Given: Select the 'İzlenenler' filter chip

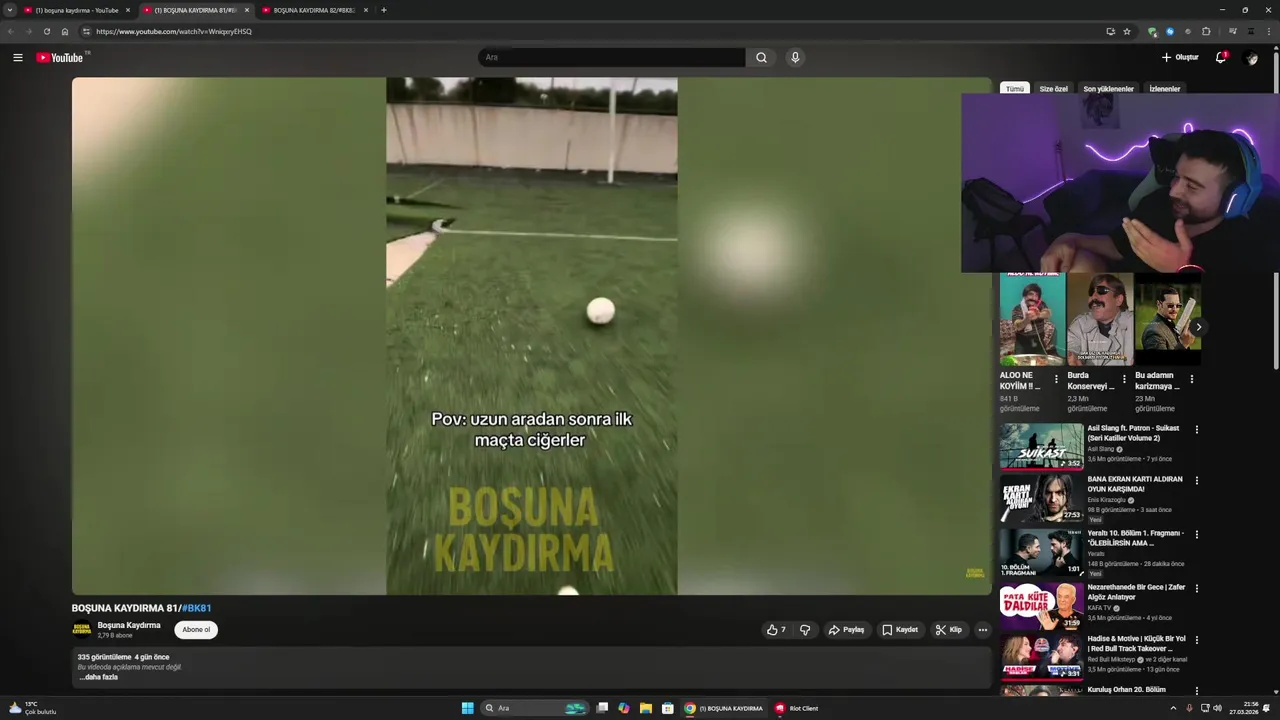Looking at the screenshot, I should click(x=1165, y=89).
